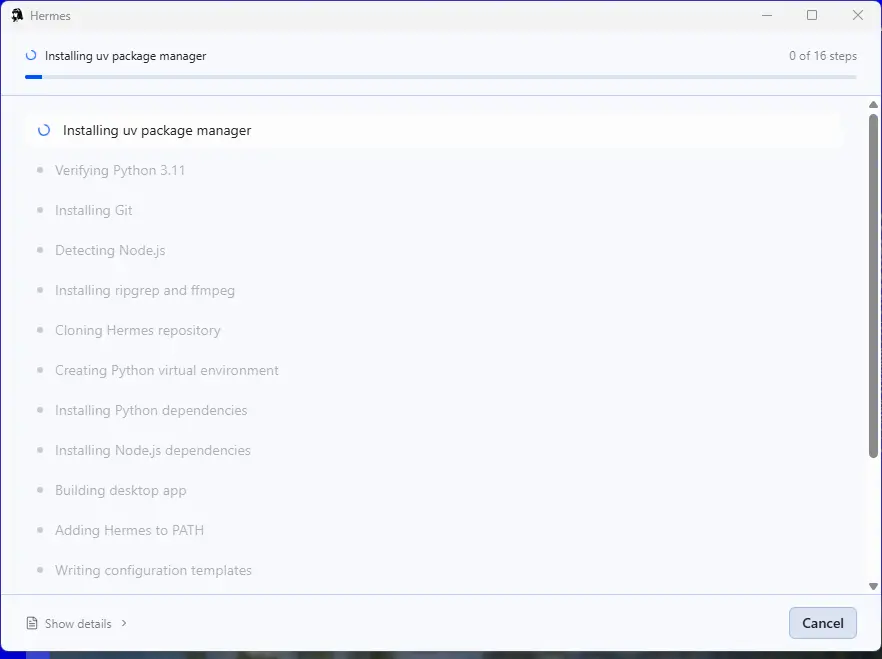Screen dimensions: 882x659
Task: Click the installation progress bar
Action: point(440,77)
